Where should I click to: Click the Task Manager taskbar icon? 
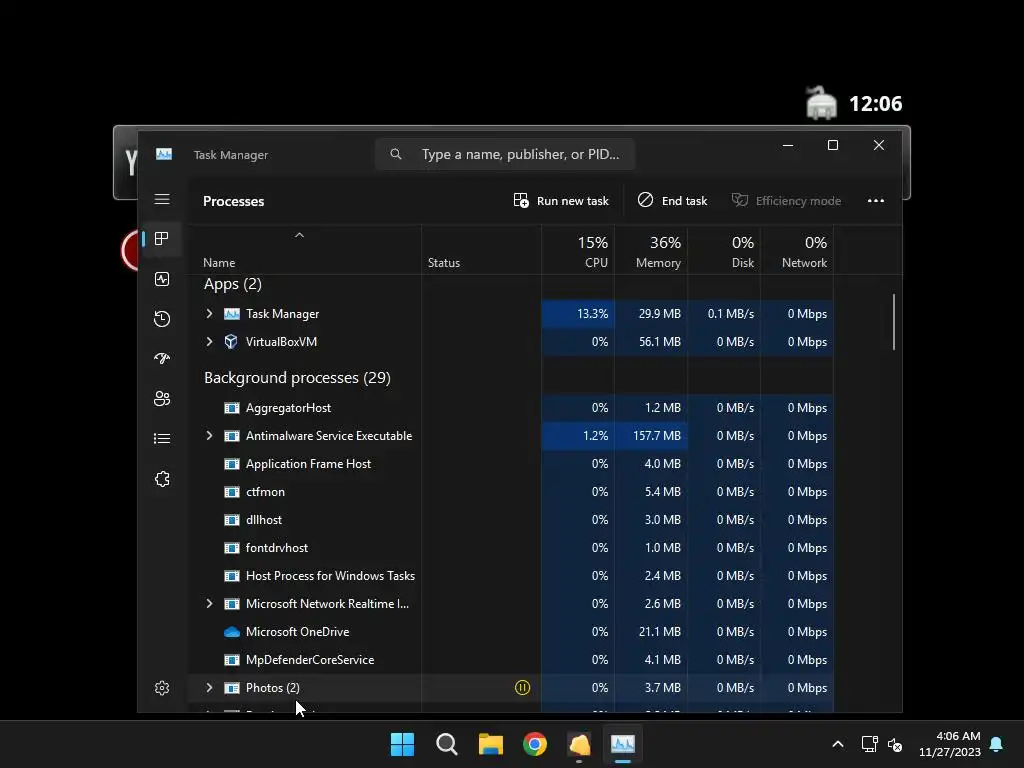(x=622, y=744)
